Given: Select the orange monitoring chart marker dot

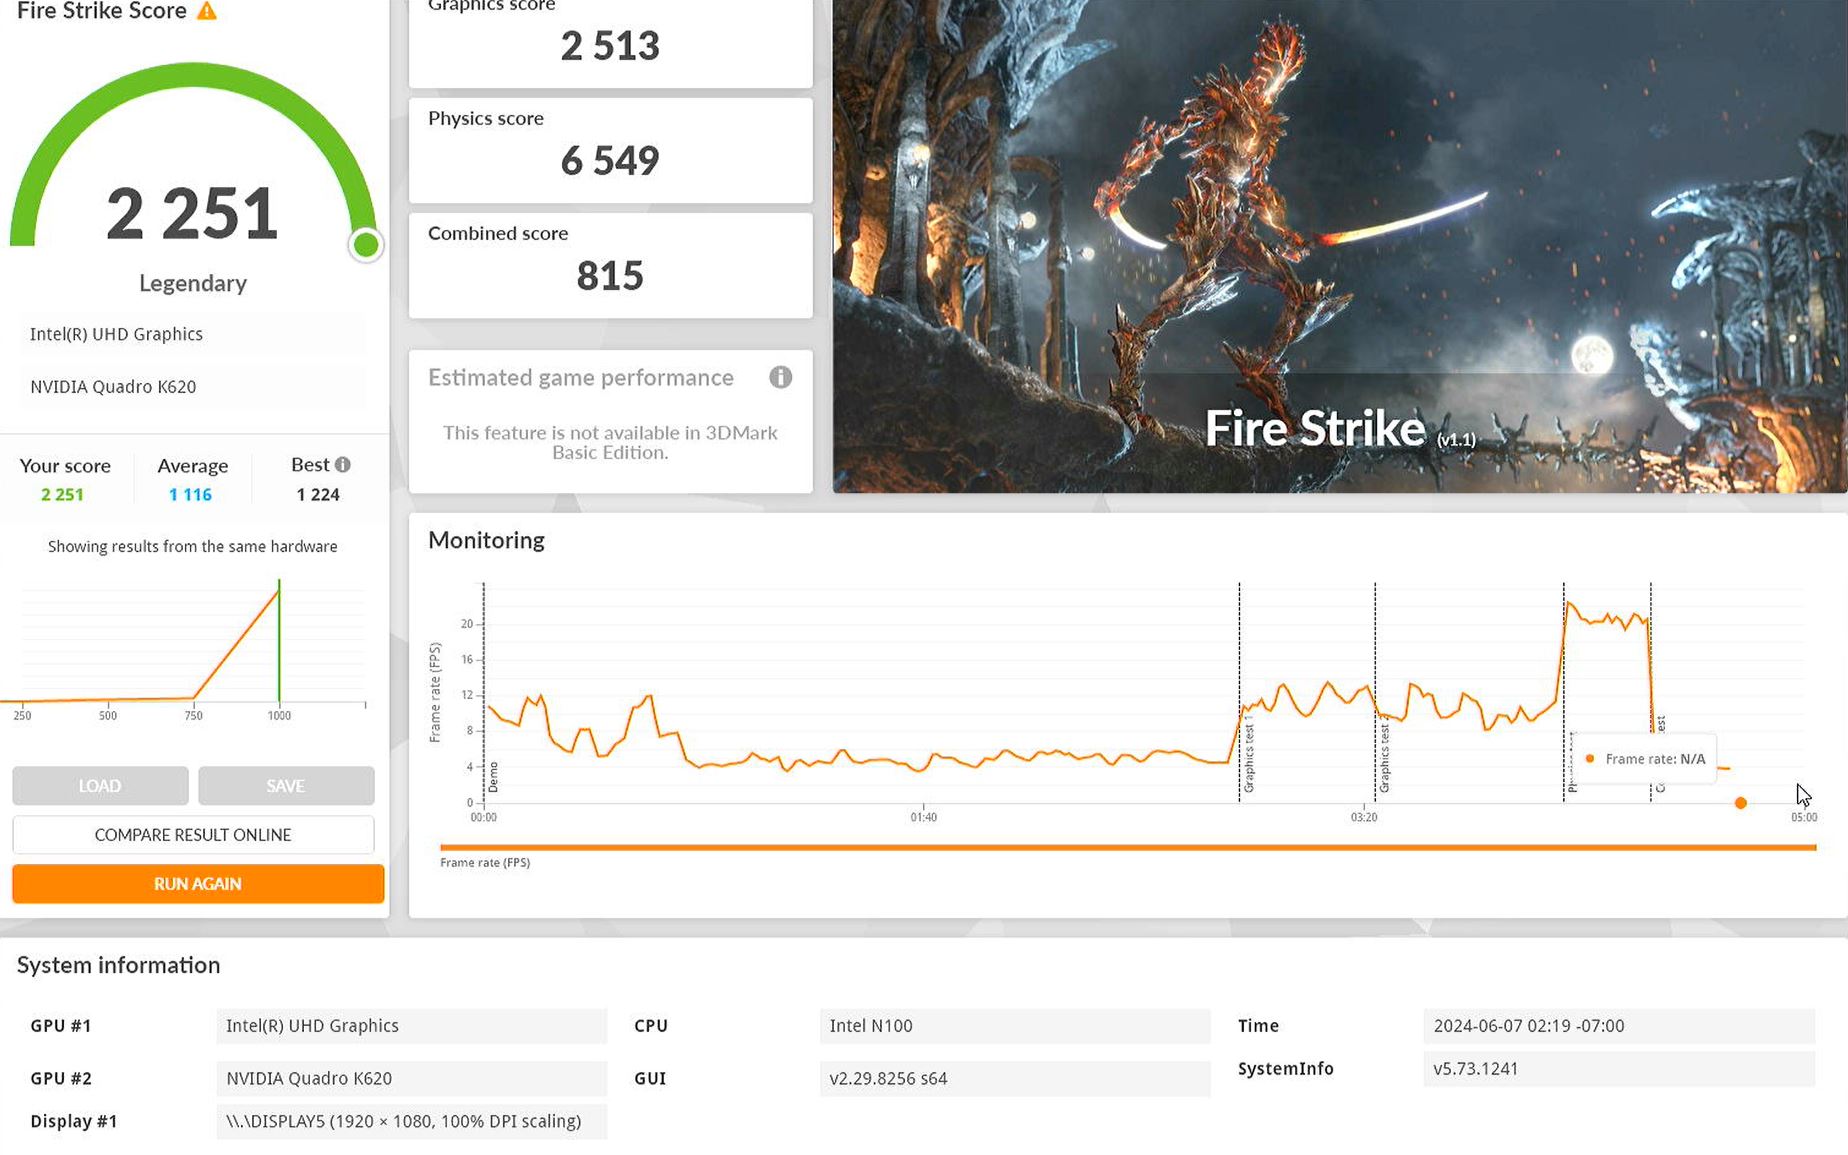Looking at the screenshot, I should (1741, 803).
